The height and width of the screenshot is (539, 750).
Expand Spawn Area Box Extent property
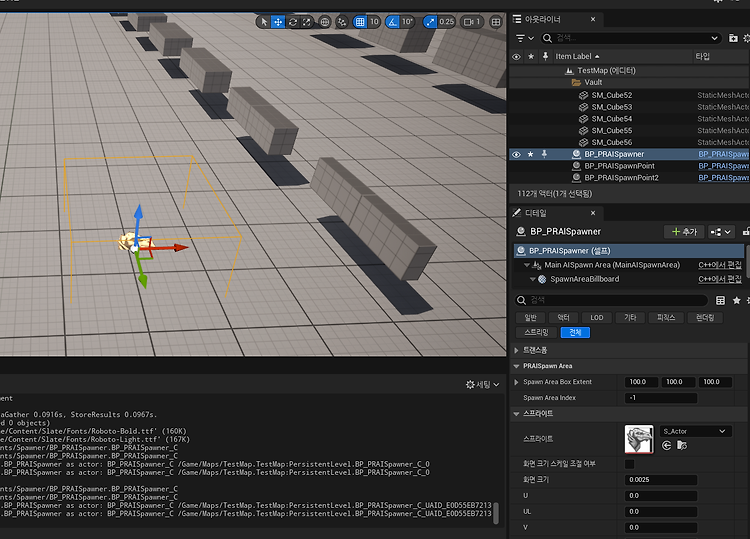point(516,382)
